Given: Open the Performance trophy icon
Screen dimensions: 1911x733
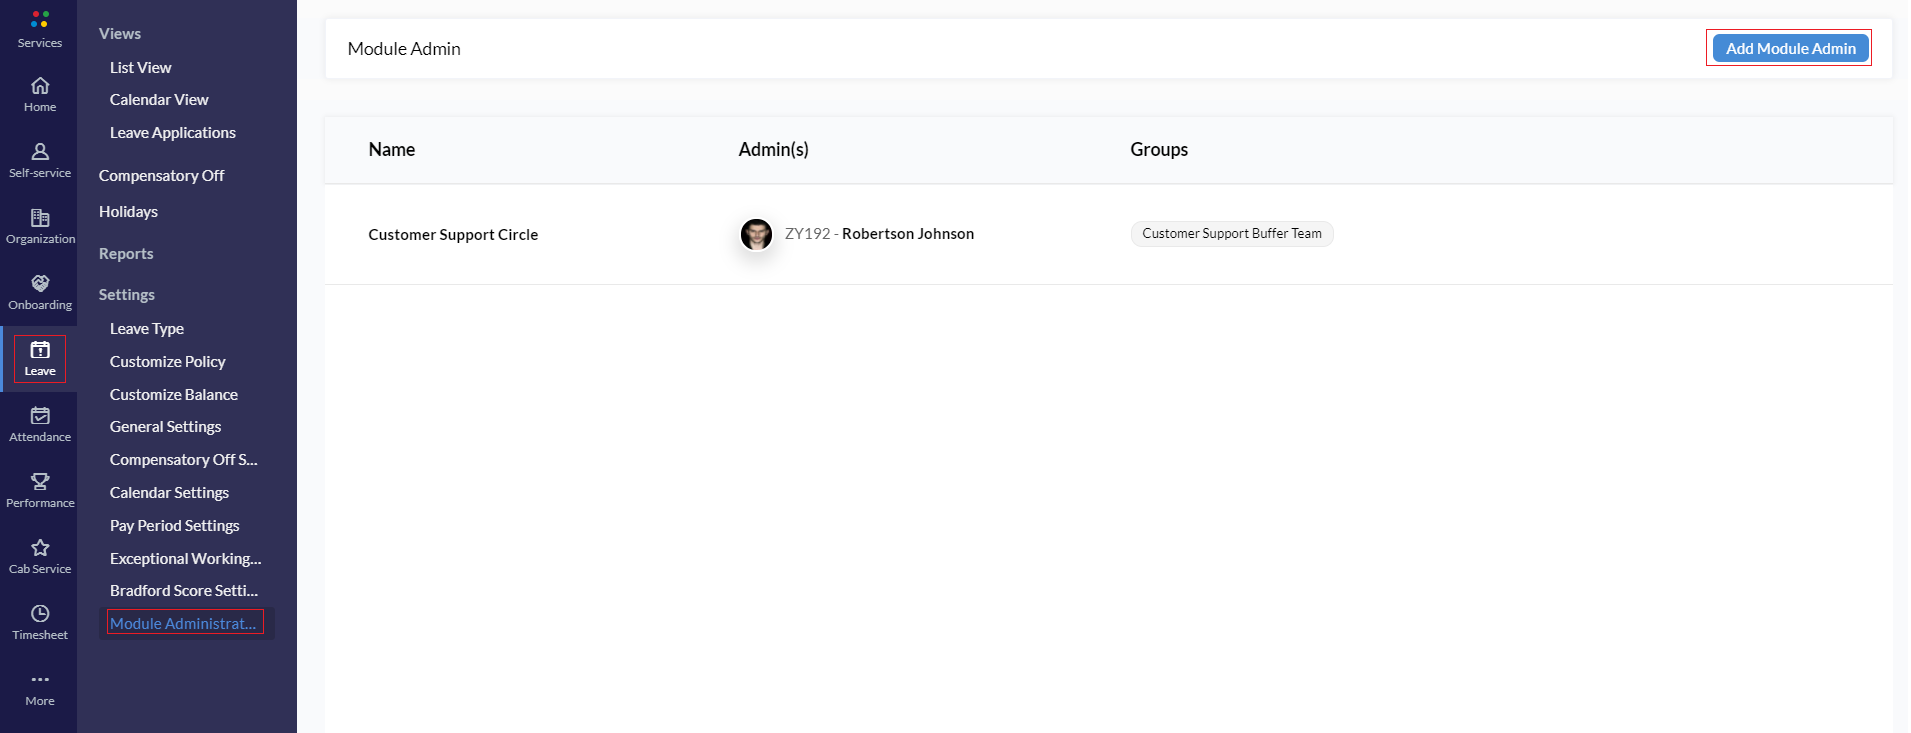Looking at the screenshot, I should point(40,481).
